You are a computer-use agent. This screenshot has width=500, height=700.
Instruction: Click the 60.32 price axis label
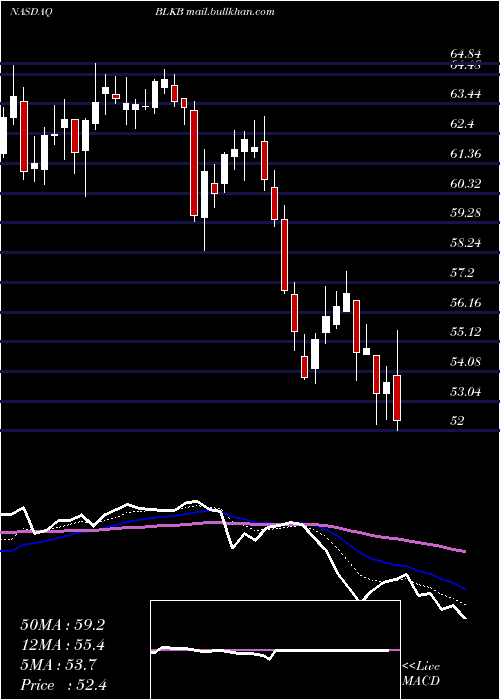[x=466, y=183]
